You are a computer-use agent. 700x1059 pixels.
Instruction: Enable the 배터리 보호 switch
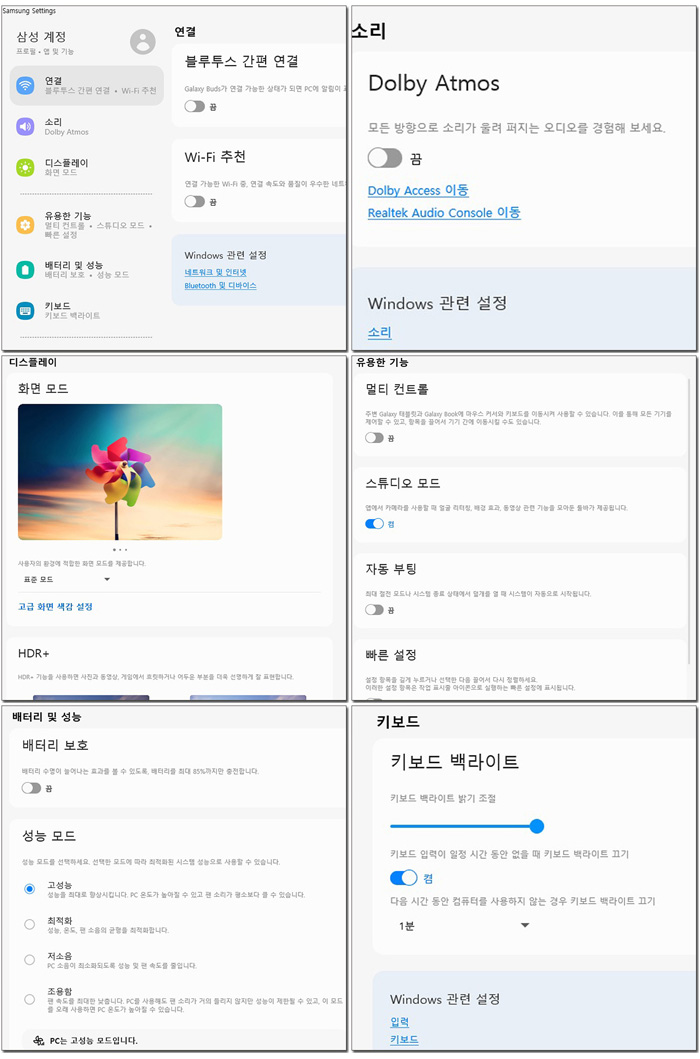(x=32, y=788)
